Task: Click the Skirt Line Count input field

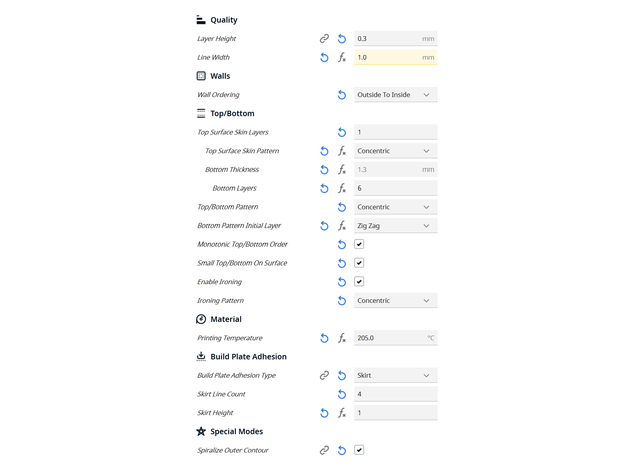Action: coord(395,394)
